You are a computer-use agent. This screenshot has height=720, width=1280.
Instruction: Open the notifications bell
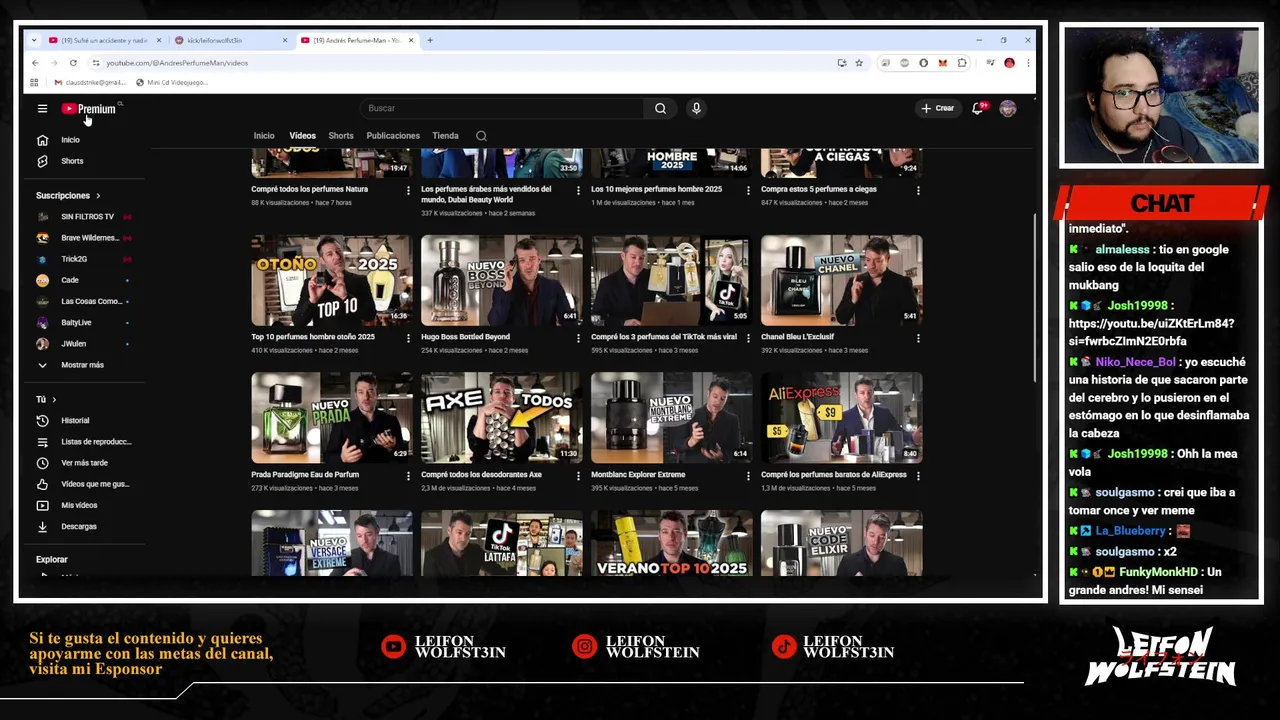978,108
